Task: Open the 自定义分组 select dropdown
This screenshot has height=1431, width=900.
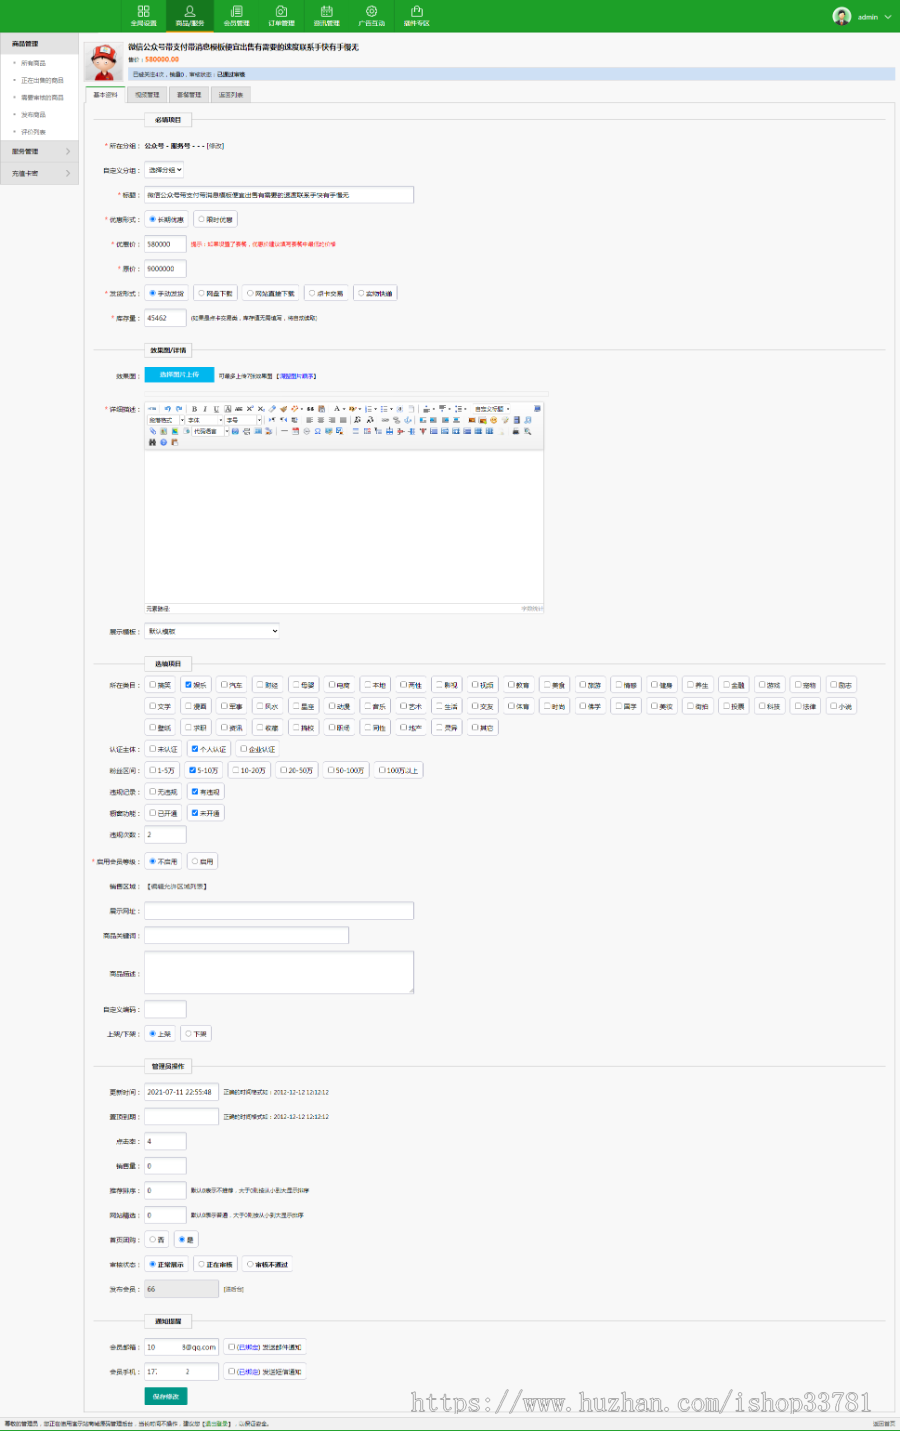Action: pyautogui.click(x=164, y=170)
